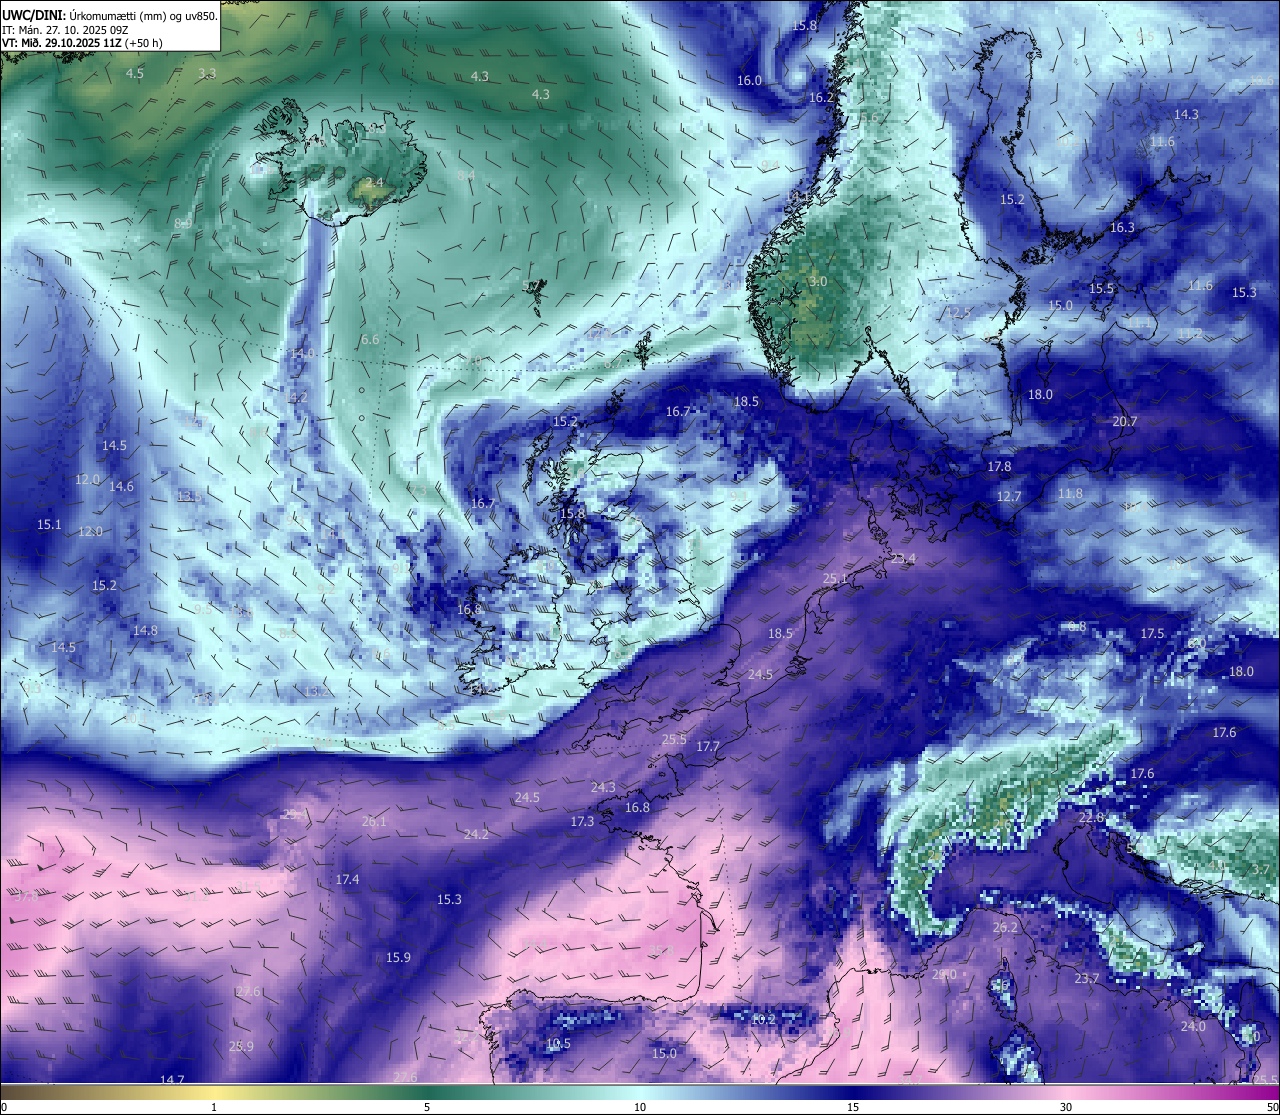Click the 26.2 value near the Riviera

[1005, 928]
